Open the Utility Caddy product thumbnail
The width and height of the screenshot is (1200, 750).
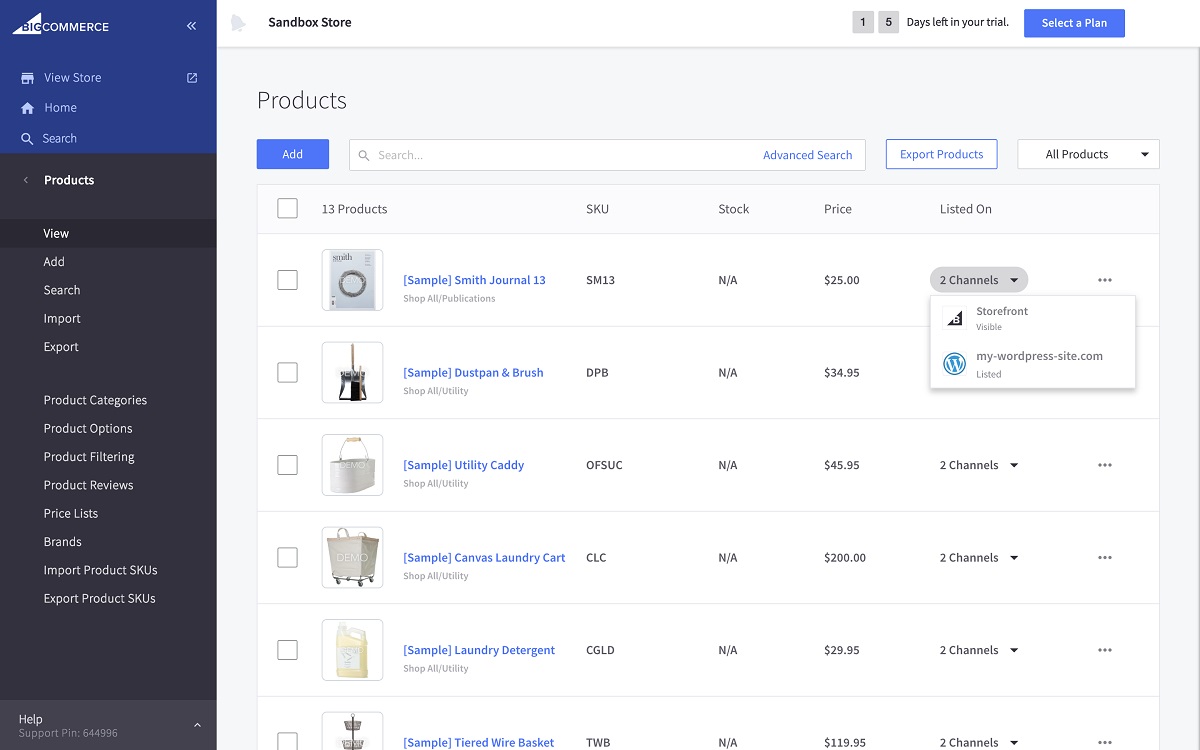(x=352, y=465)
